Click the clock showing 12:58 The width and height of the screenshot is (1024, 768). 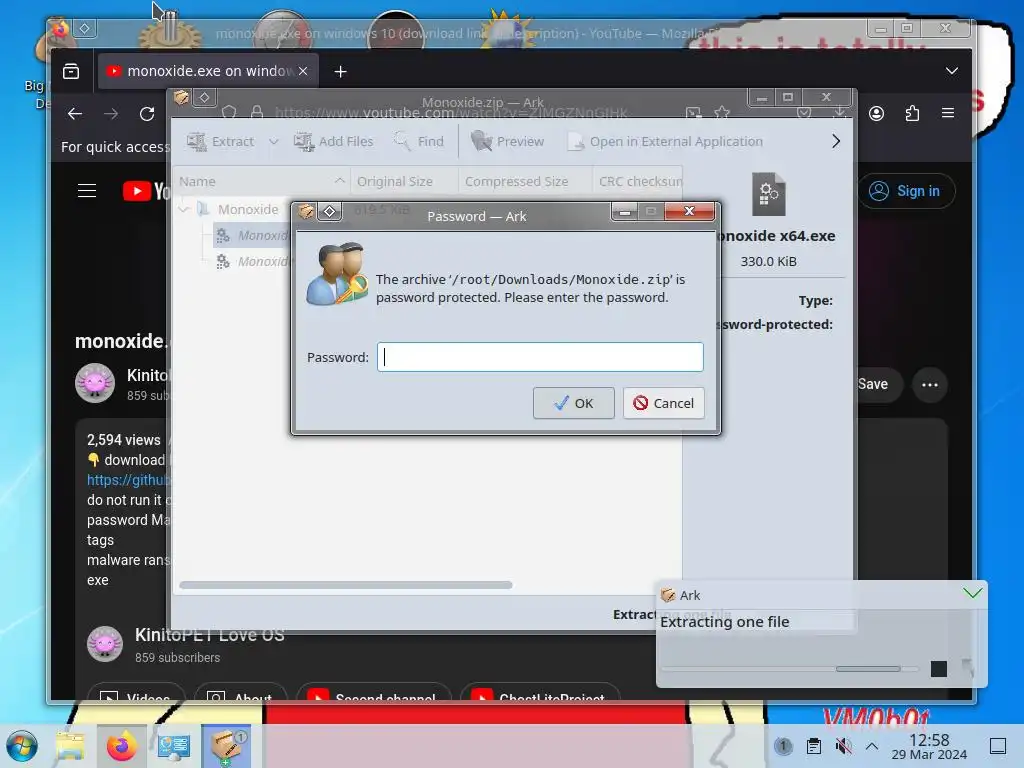pyautogui.click(x=929, y=746)
